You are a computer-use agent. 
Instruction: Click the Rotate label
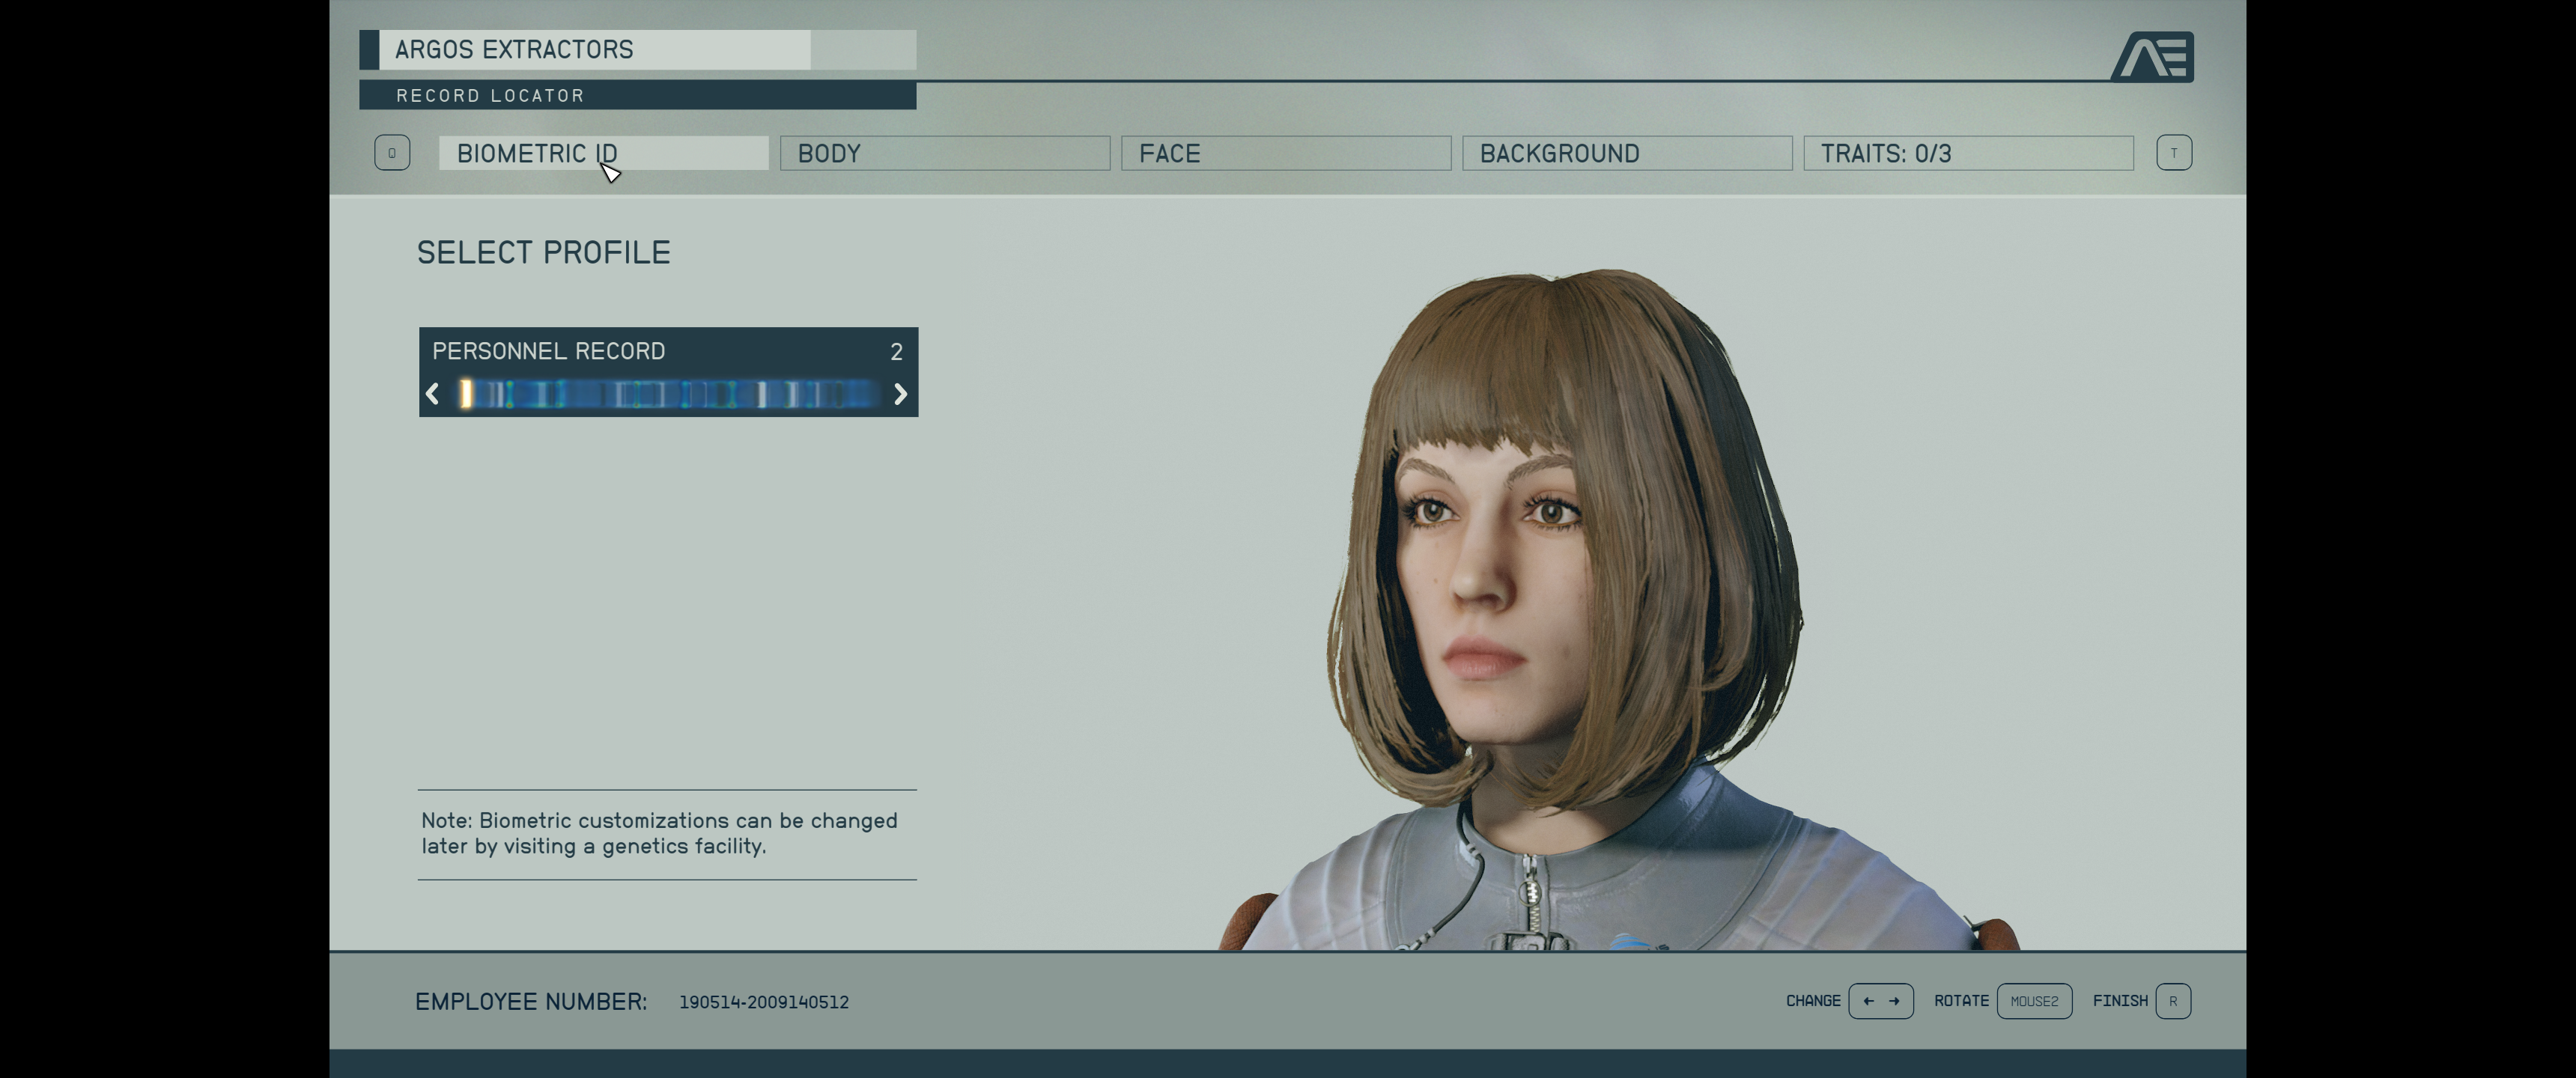coord(1961,1001)
